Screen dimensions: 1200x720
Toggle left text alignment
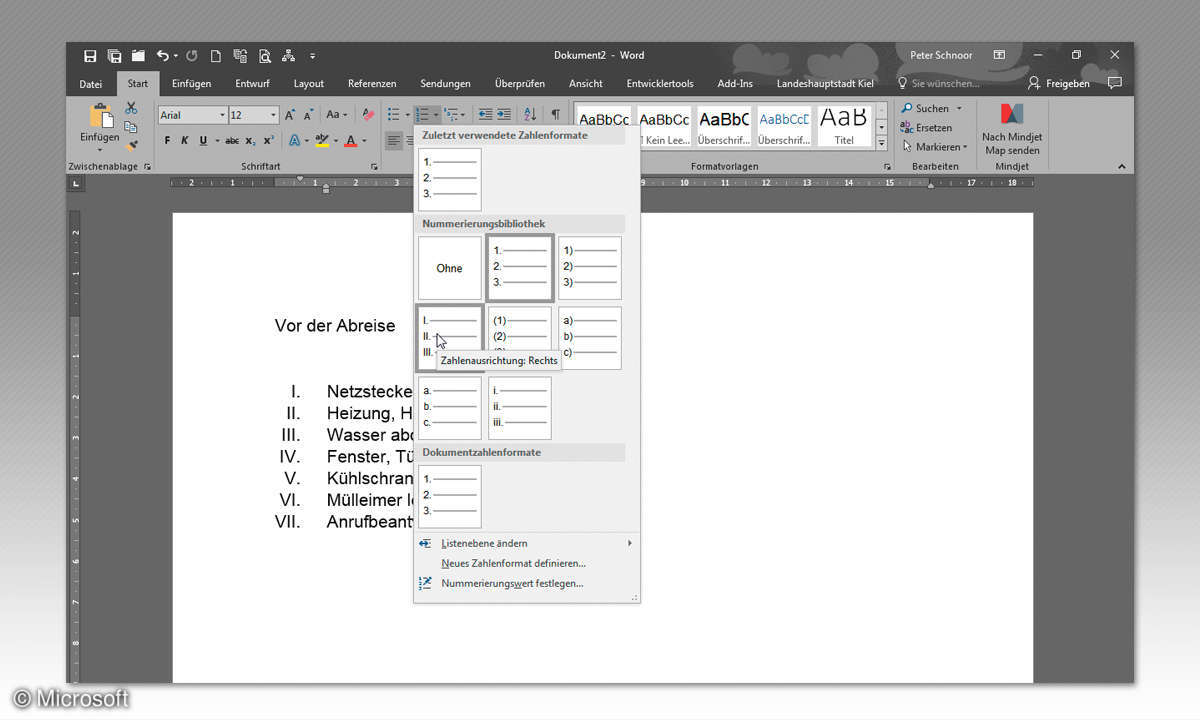click(394, 141)
